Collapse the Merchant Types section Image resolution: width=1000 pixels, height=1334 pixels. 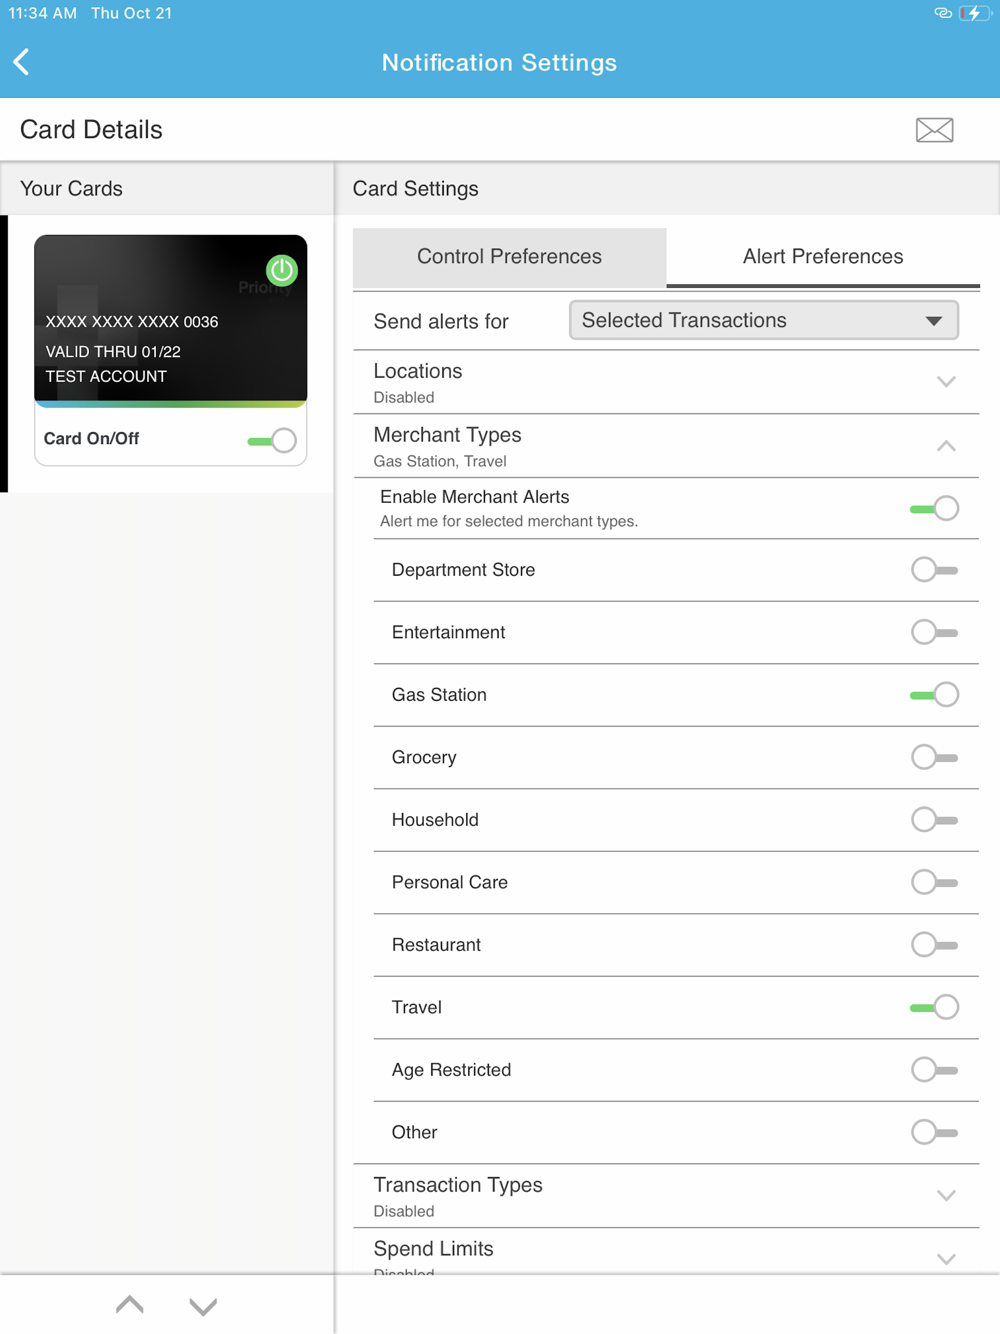pos(945,446)
